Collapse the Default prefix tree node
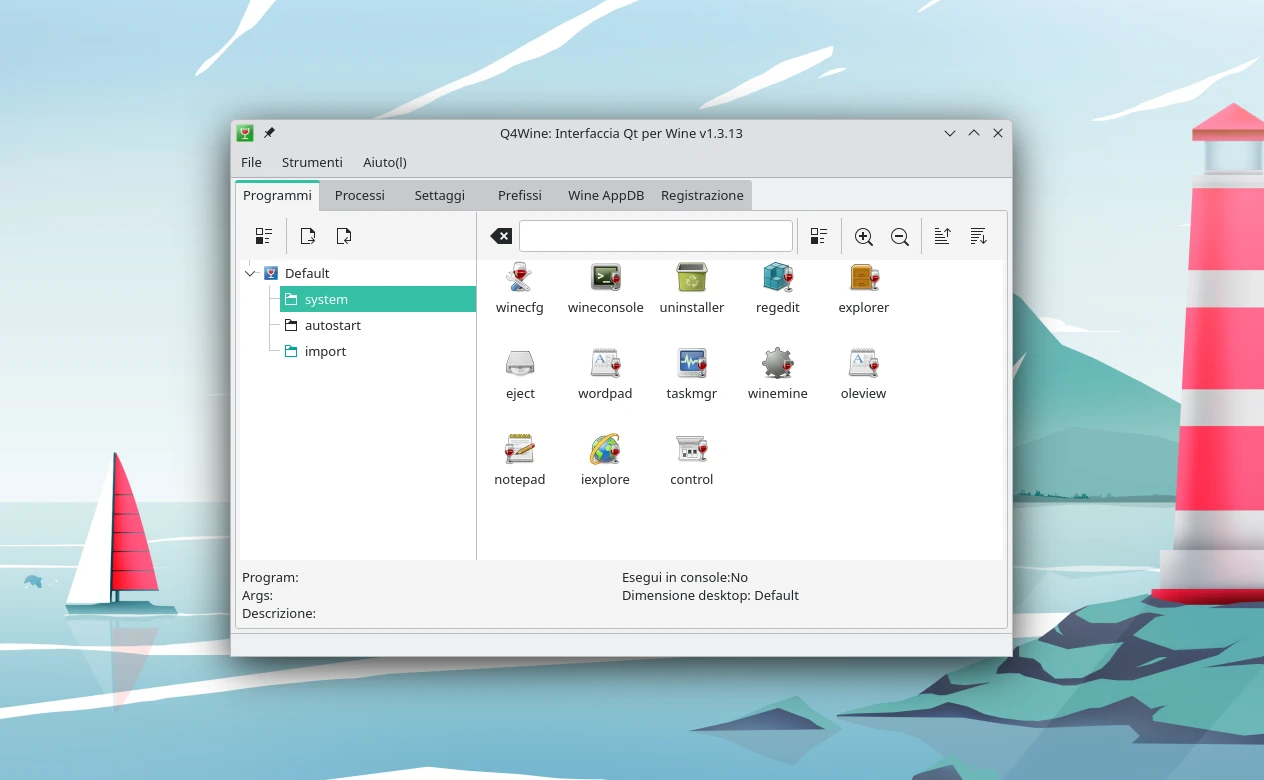The height and width of the screenshot is (780, 1264). pos(250,273)
